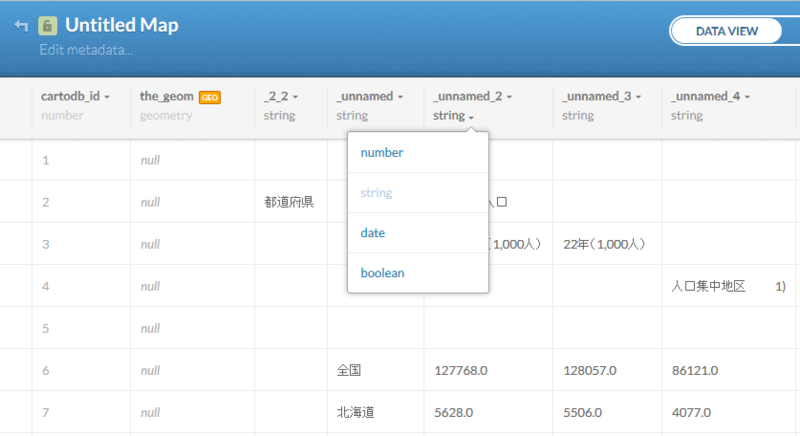Click the null geometry in row 6
This screenshot has height=436, width=800.
coord(150,371)
